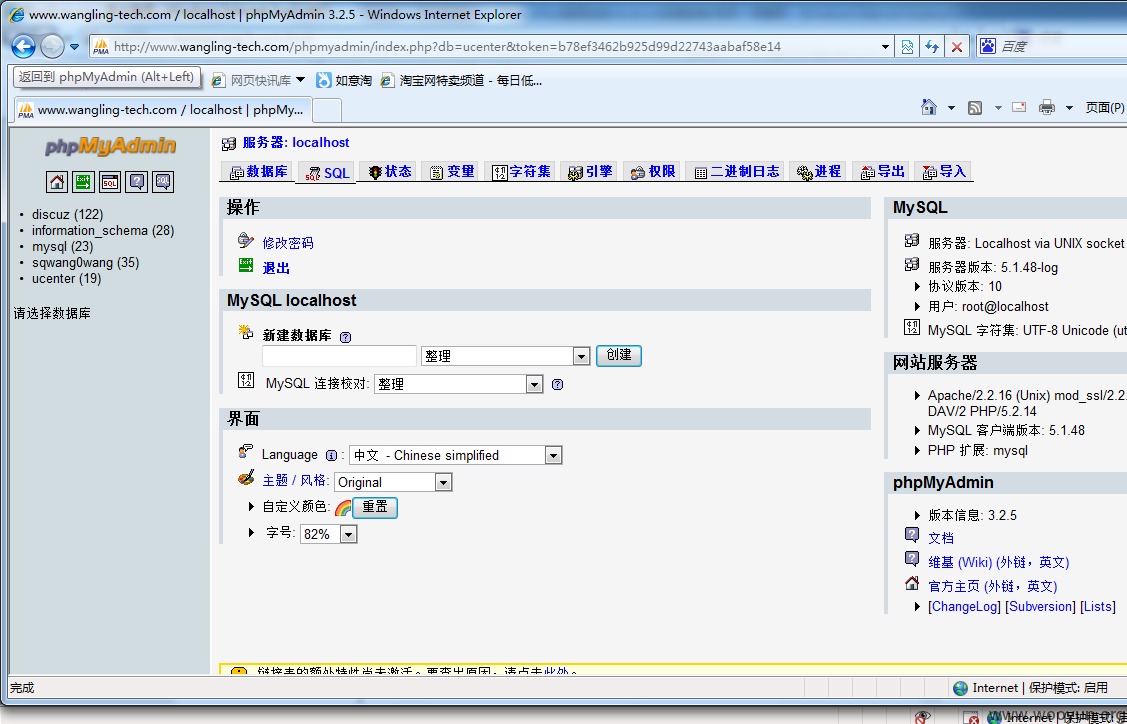Click the IE Home toolbar icon
This screenshot has width=1127, height=724.
click(929, 107)
